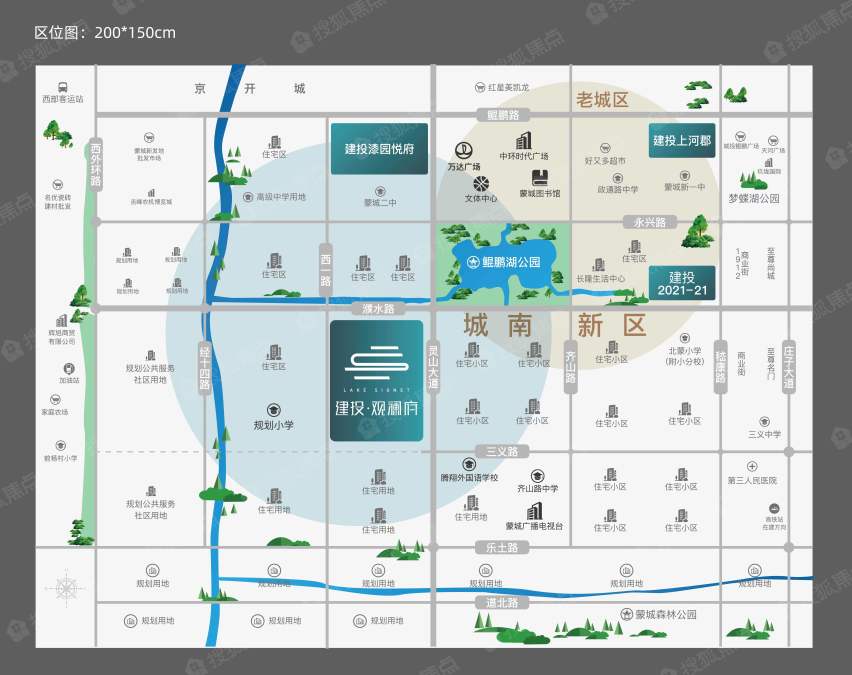Click the 好又多超市 icon
This screenshot has height=675, width=852.
point(605,148)
